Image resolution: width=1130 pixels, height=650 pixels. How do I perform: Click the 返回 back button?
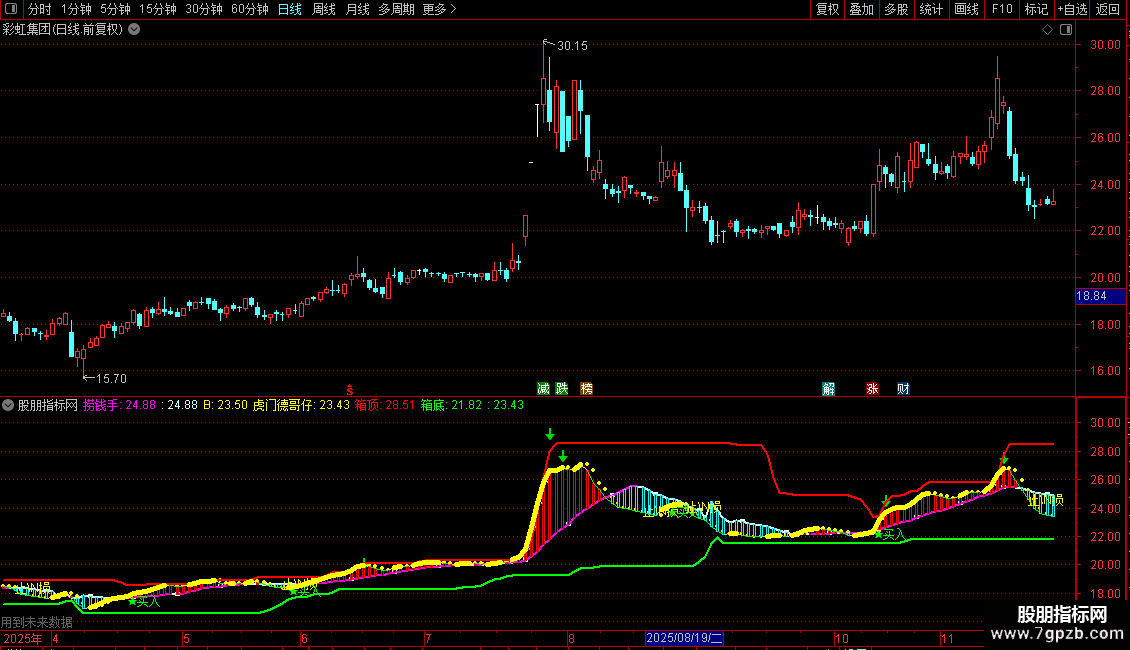click(x=1108, y=9)
